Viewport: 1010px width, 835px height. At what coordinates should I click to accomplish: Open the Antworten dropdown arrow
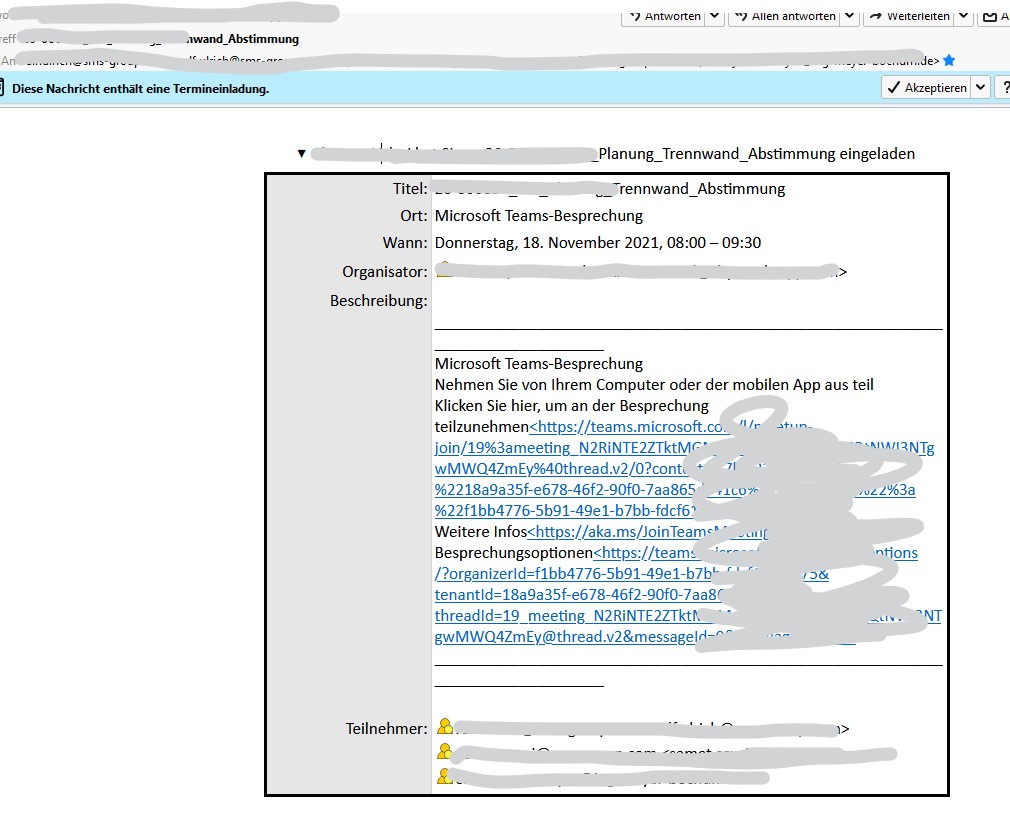(714, 17)
